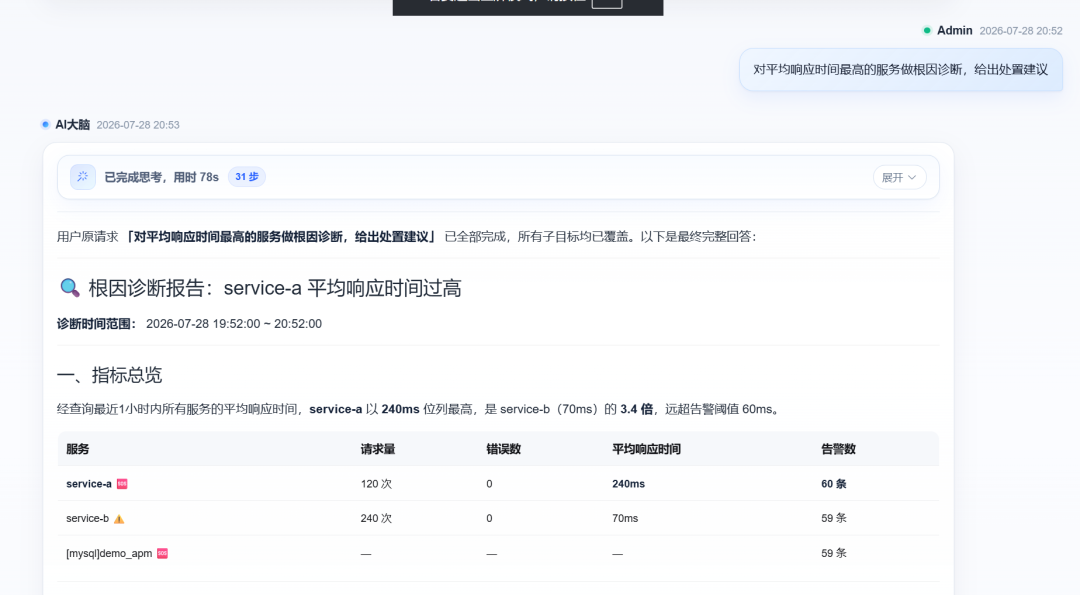1080x595 pixels.
Task: Select service-b in the table
Action: pyautogui.click(x=87, y=519)
